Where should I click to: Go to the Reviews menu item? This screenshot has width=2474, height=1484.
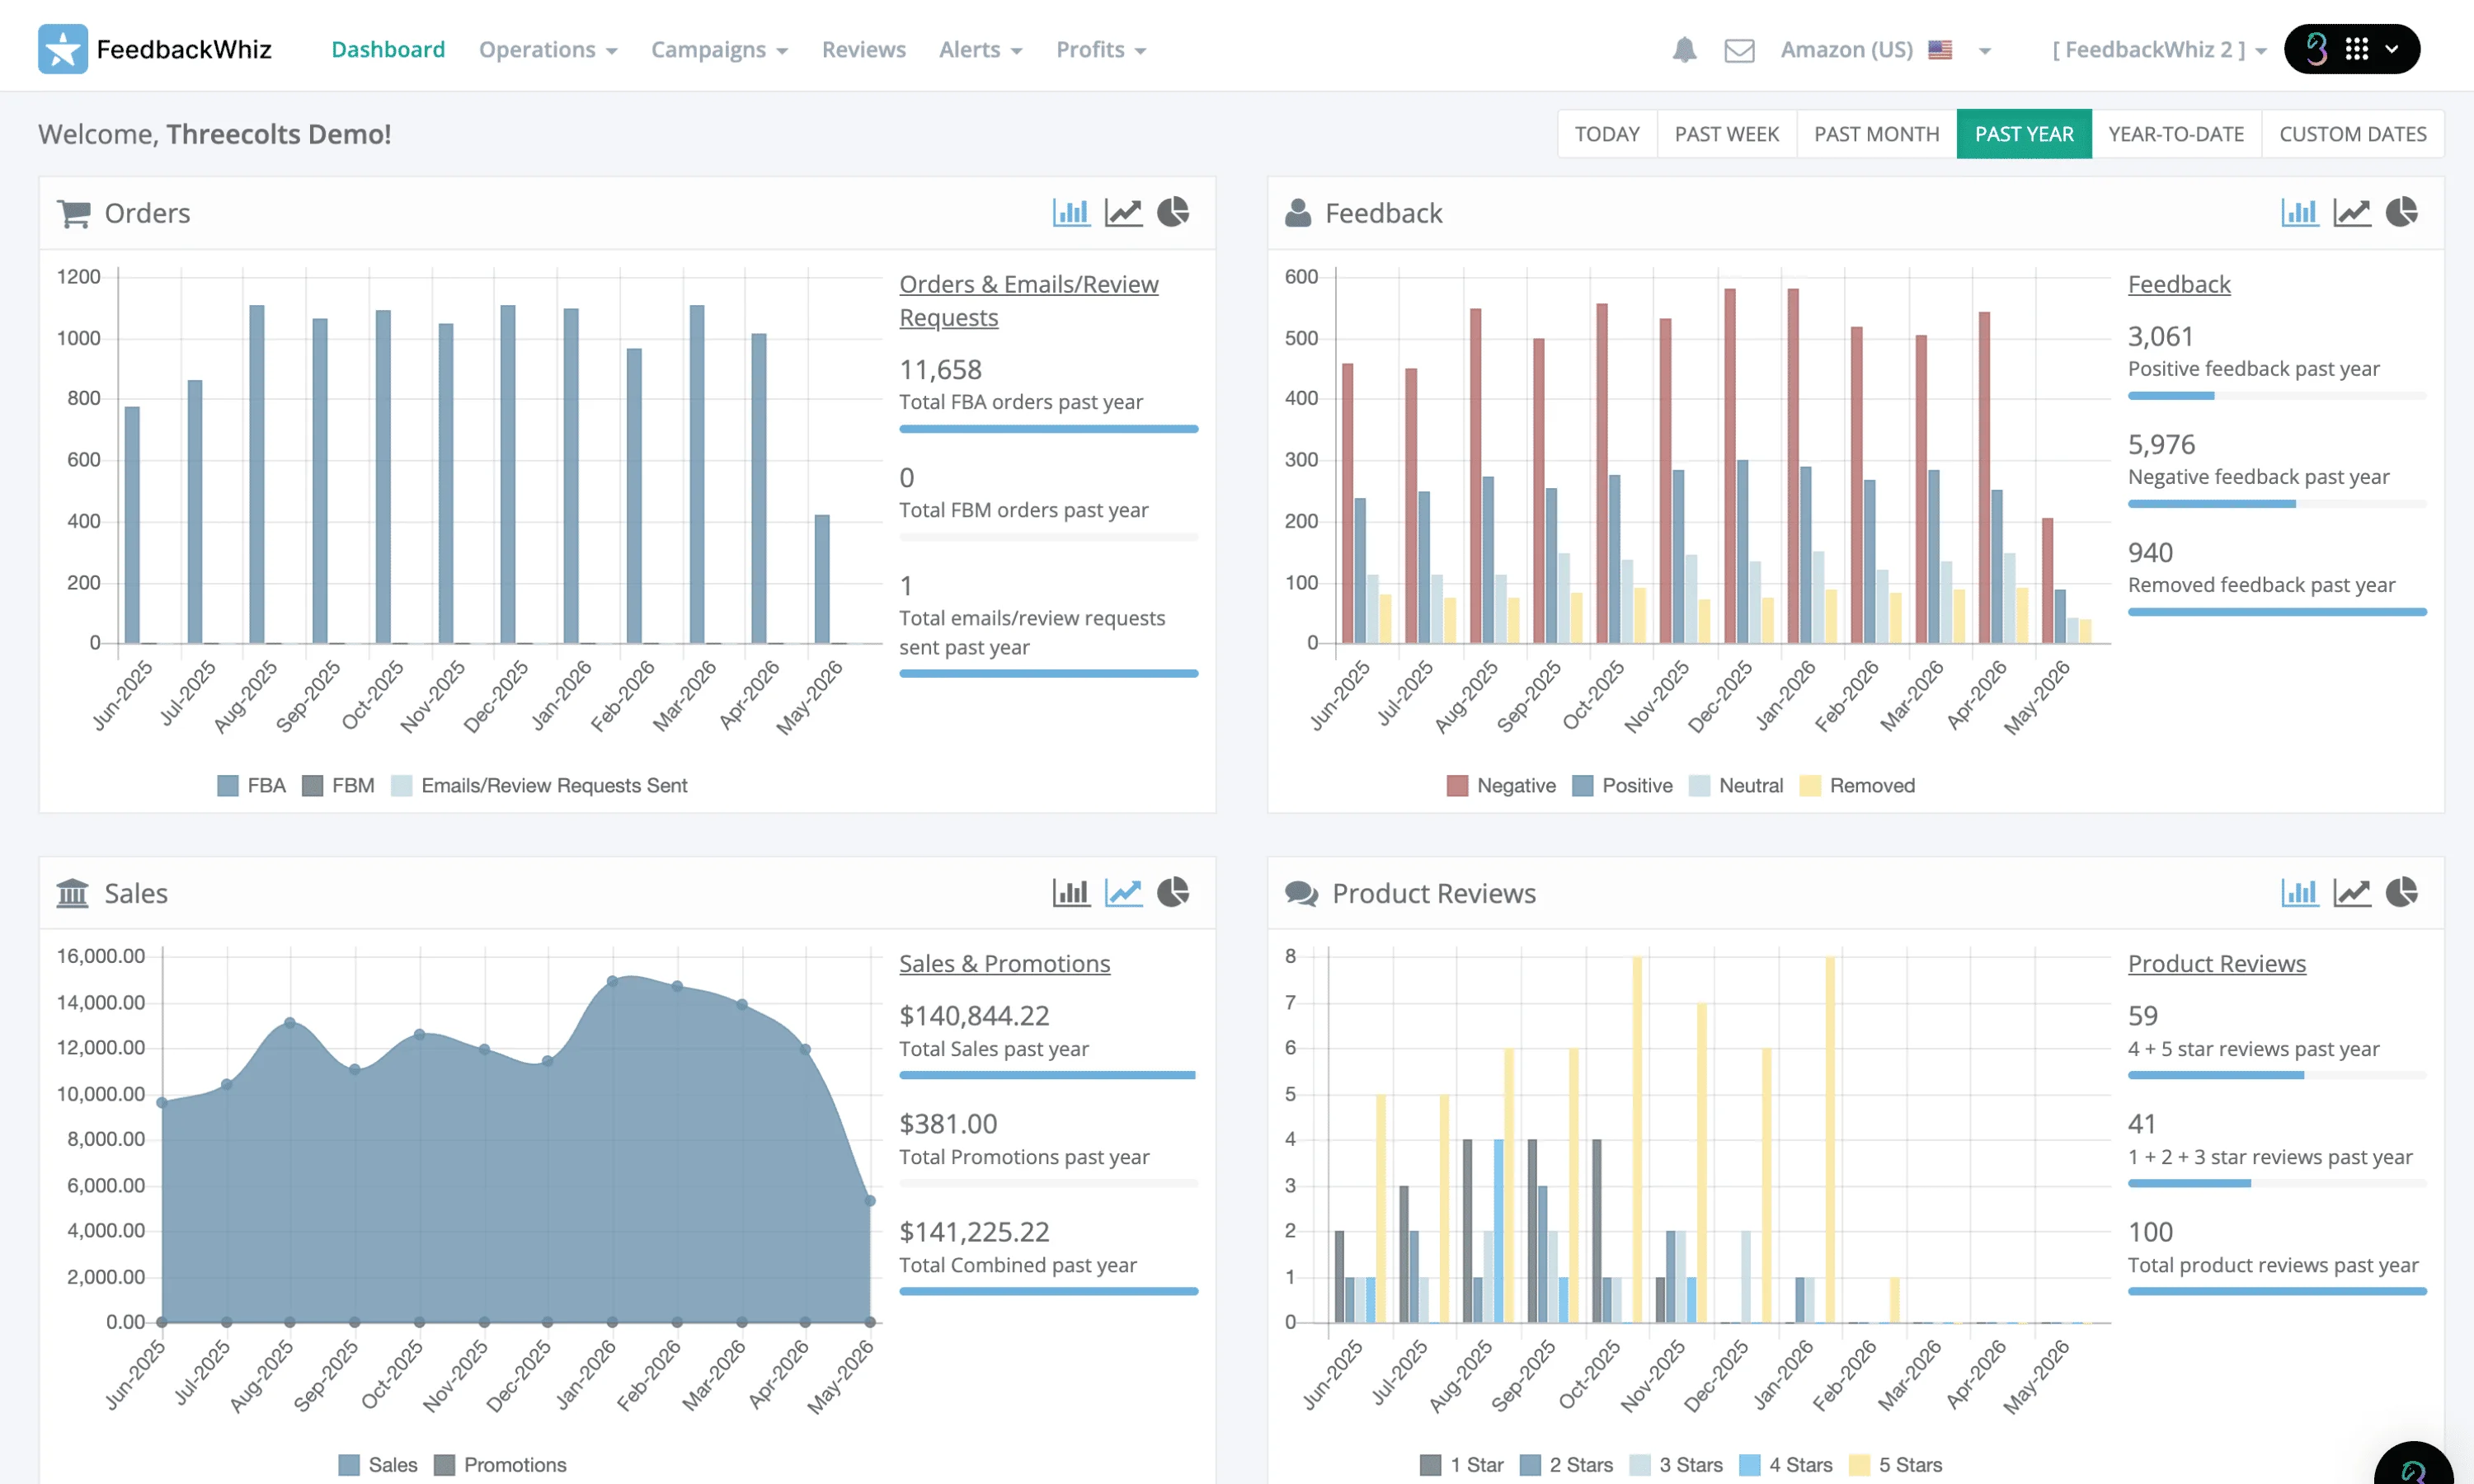[863, 49]
